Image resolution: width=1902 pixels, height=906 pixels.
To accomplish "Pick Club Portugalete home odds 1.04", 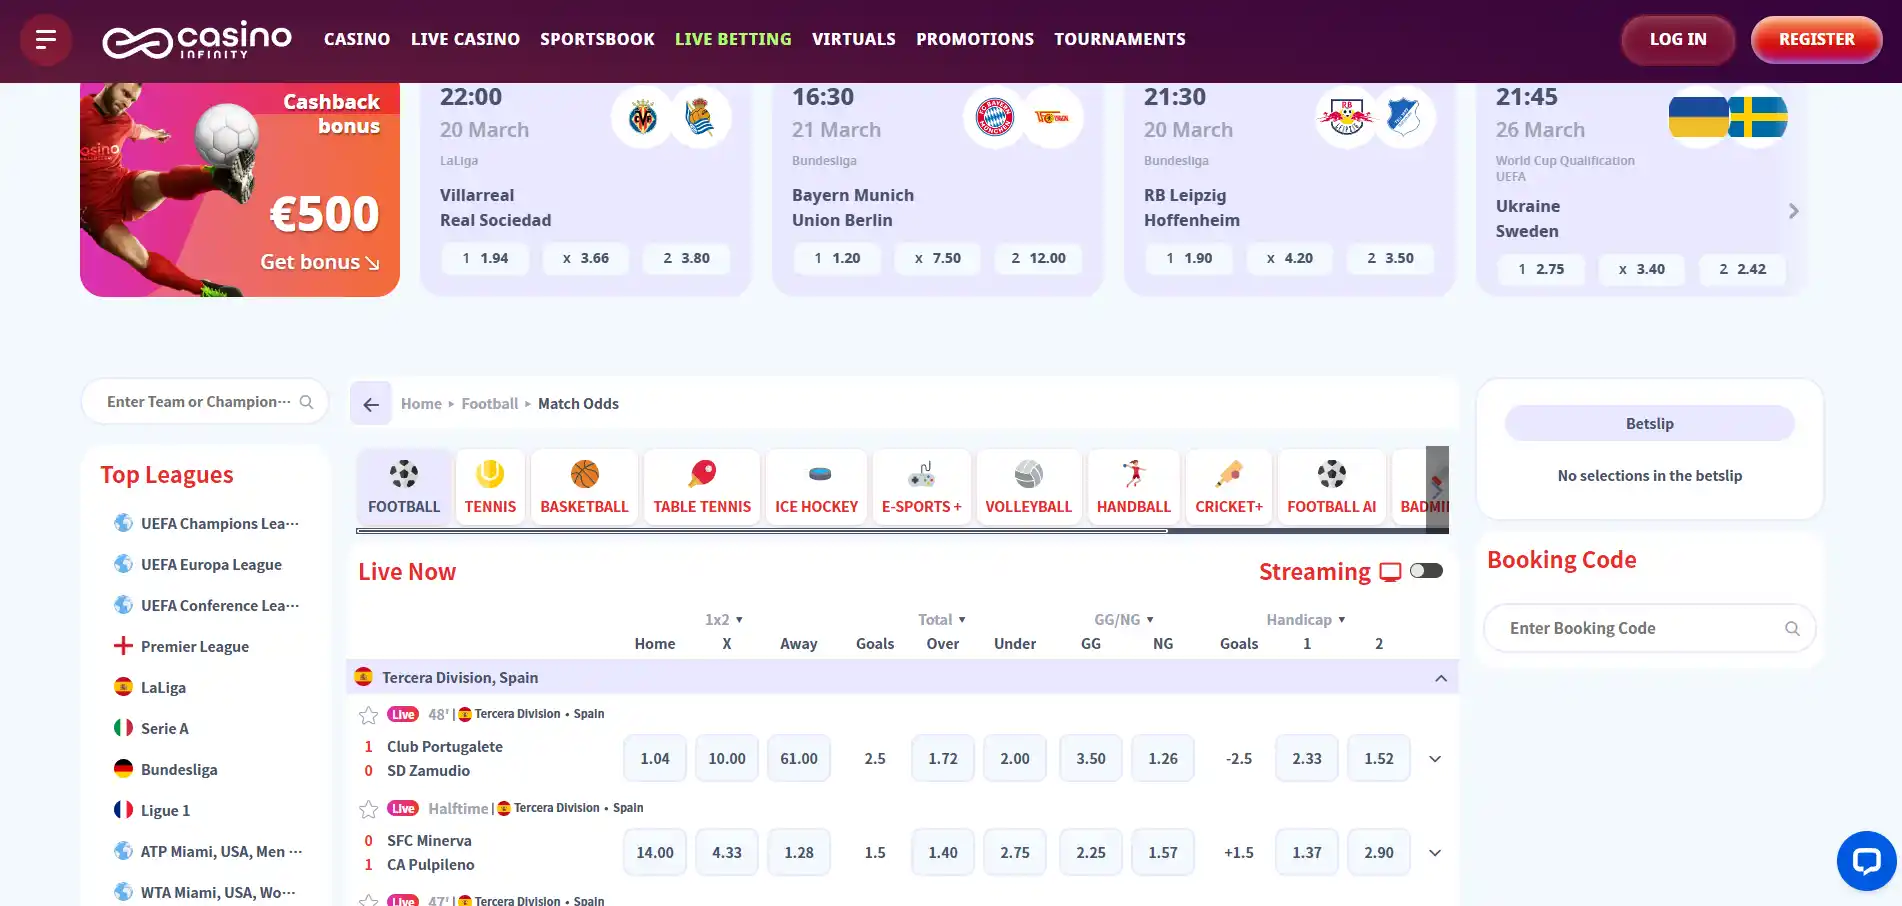I will pos(655,759).
